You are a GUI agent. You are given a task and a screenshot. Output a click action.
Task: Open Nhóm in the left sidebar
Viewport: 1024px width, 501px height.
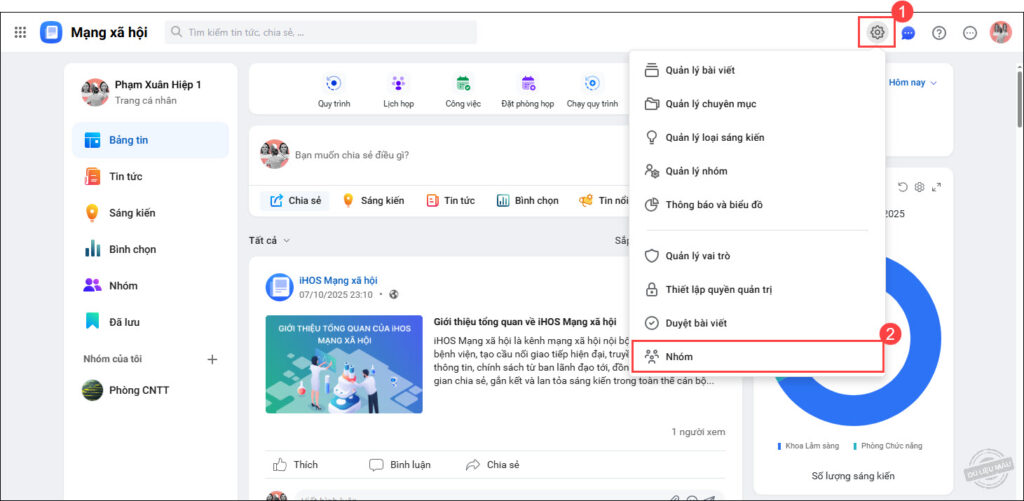click(150, 285)
